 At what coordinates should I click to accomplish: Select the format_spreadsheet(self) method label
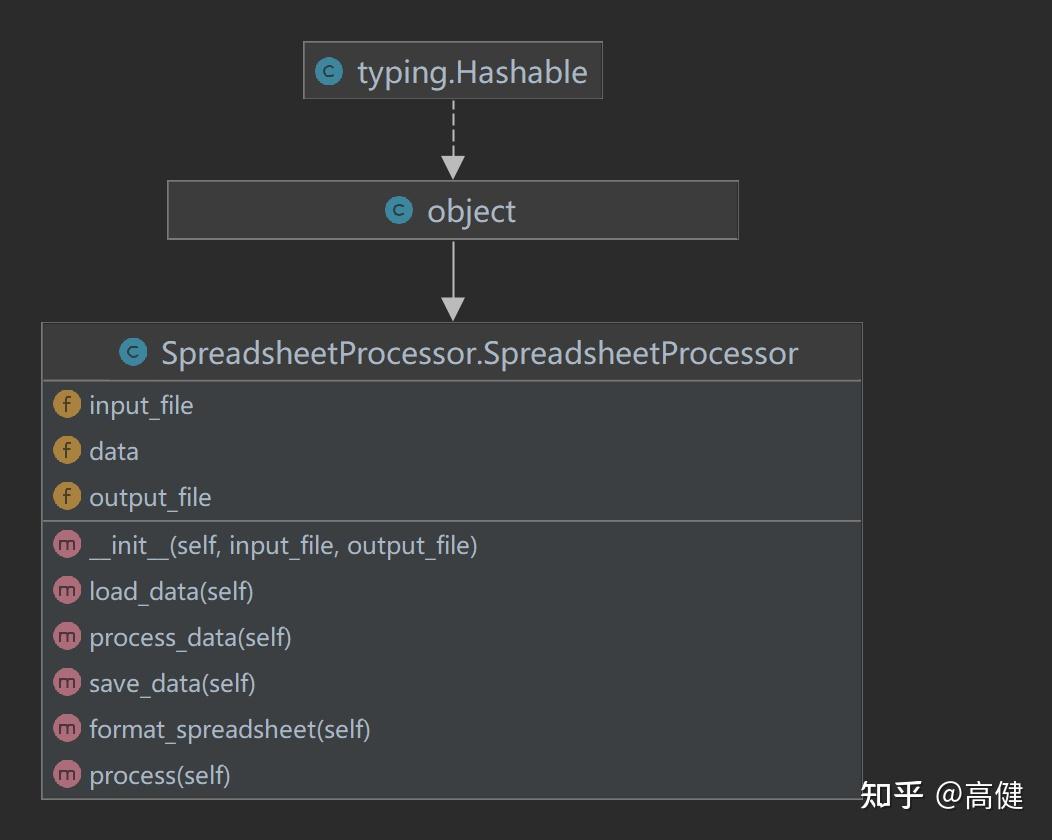[230, 730]
